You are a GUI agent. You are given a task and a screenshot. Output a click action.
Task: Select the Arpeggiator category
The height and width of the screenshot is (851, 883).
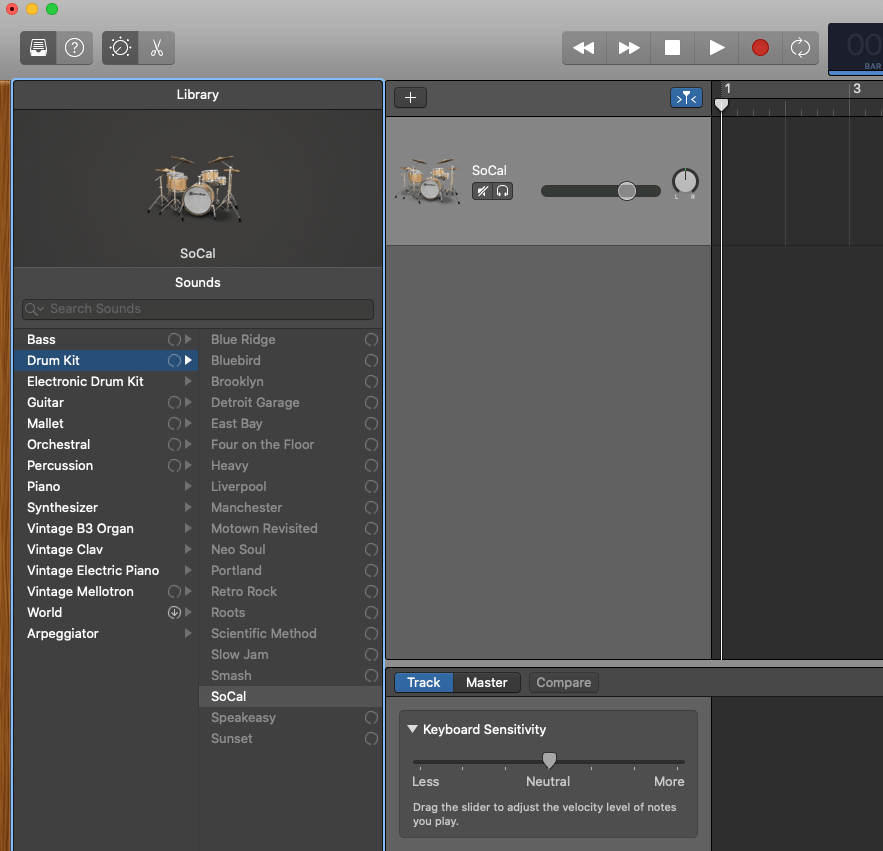(x=106, y=634)
